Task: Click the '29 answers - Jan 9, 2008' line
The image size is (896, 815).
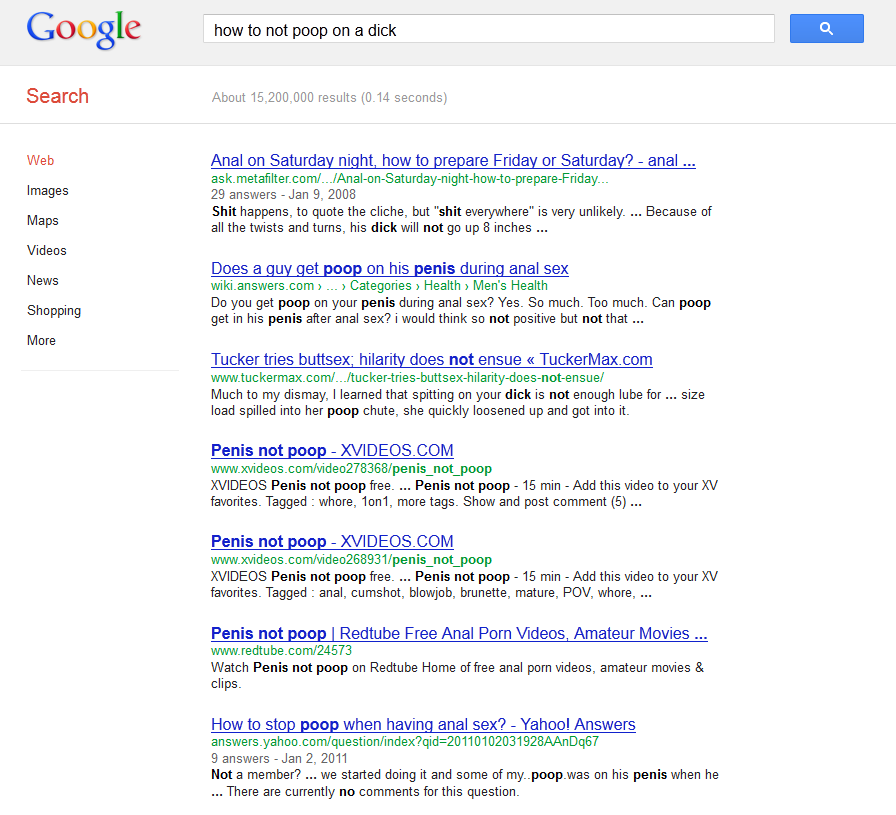Action: pyautogui.click(x=283, y=195)
